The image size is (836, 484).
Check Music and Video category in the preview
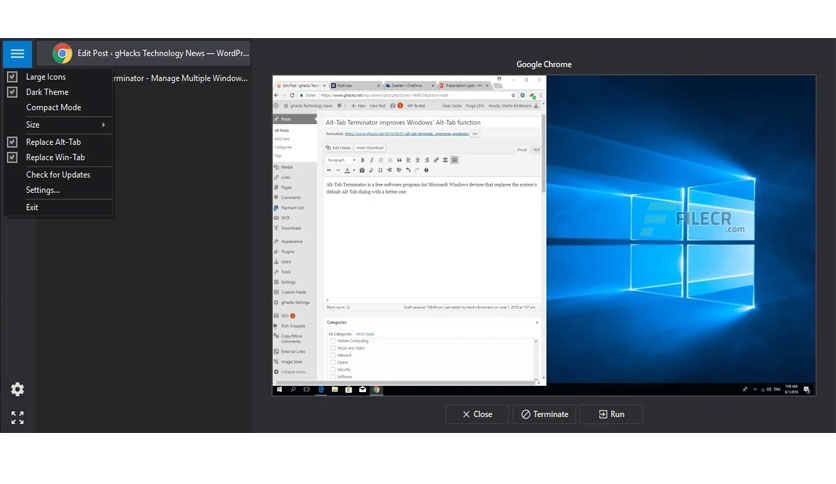pos(333,348)
